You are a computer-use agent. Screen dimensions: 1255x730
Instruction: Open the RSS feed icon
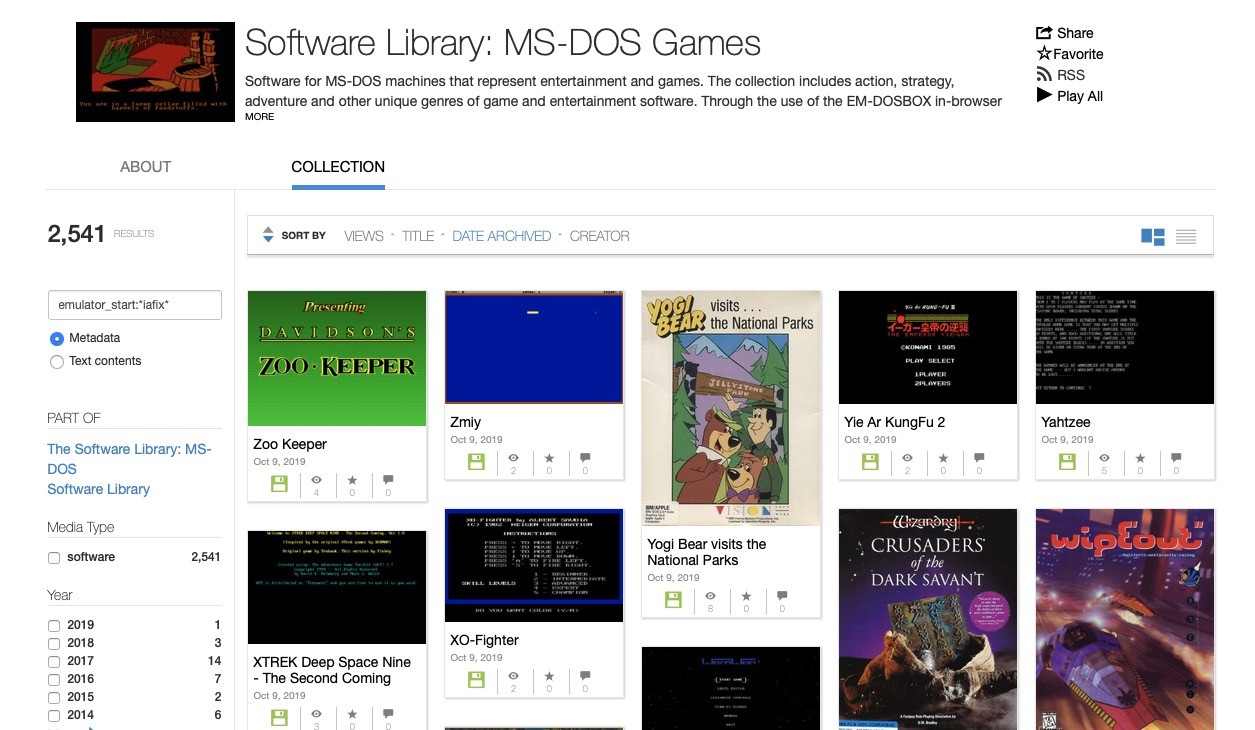coord(1044,75)
